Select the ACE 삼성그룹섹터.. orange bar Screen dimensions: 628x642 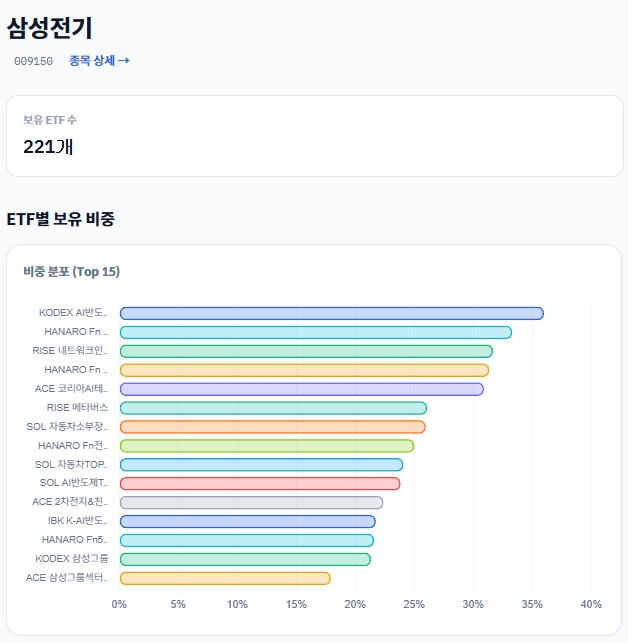pyautogui.click(x=225, y=578)
